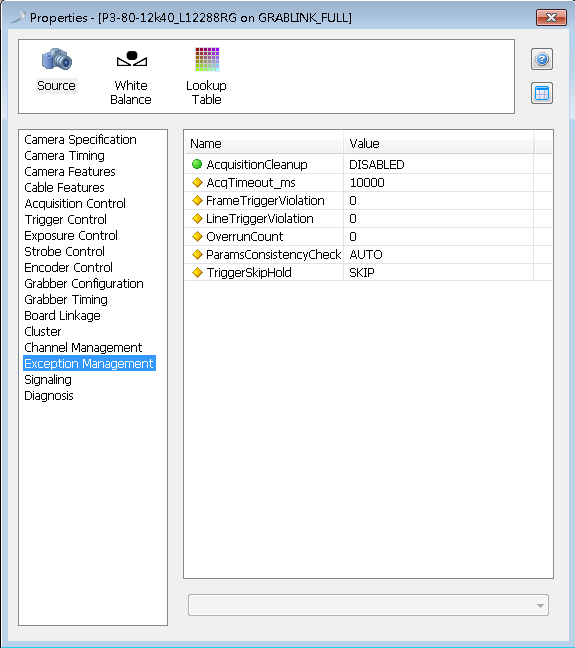Select the OverrunCount parameter name
This screenshot has width=575, height=648.
(x=245, y=236)
